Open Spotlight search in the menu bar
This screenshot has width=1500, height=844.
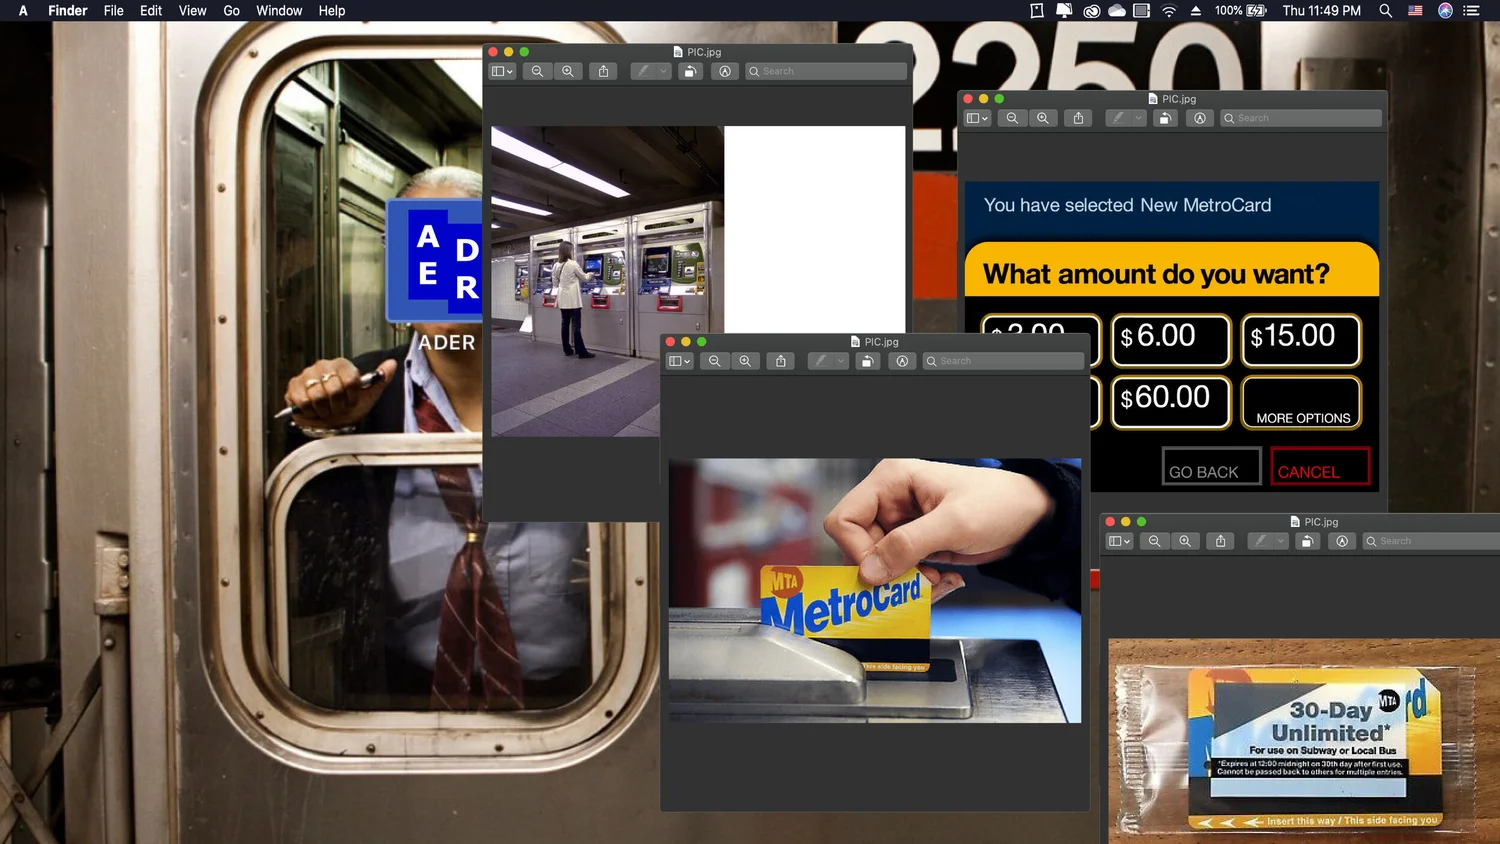pos(1385,11)
